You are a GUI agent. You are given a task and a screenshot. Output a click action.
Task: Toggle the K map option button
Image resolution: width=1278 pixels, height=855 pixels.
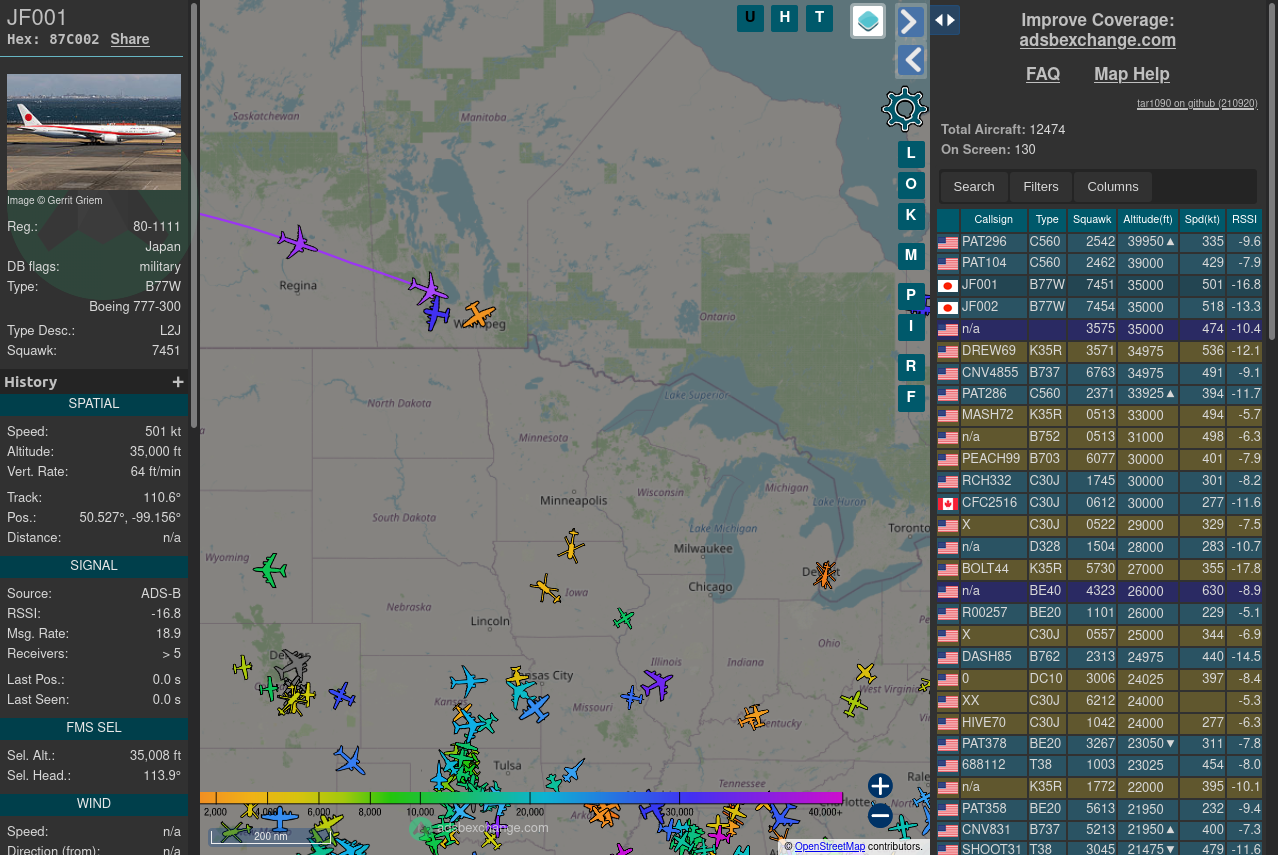tap(911, 215)
